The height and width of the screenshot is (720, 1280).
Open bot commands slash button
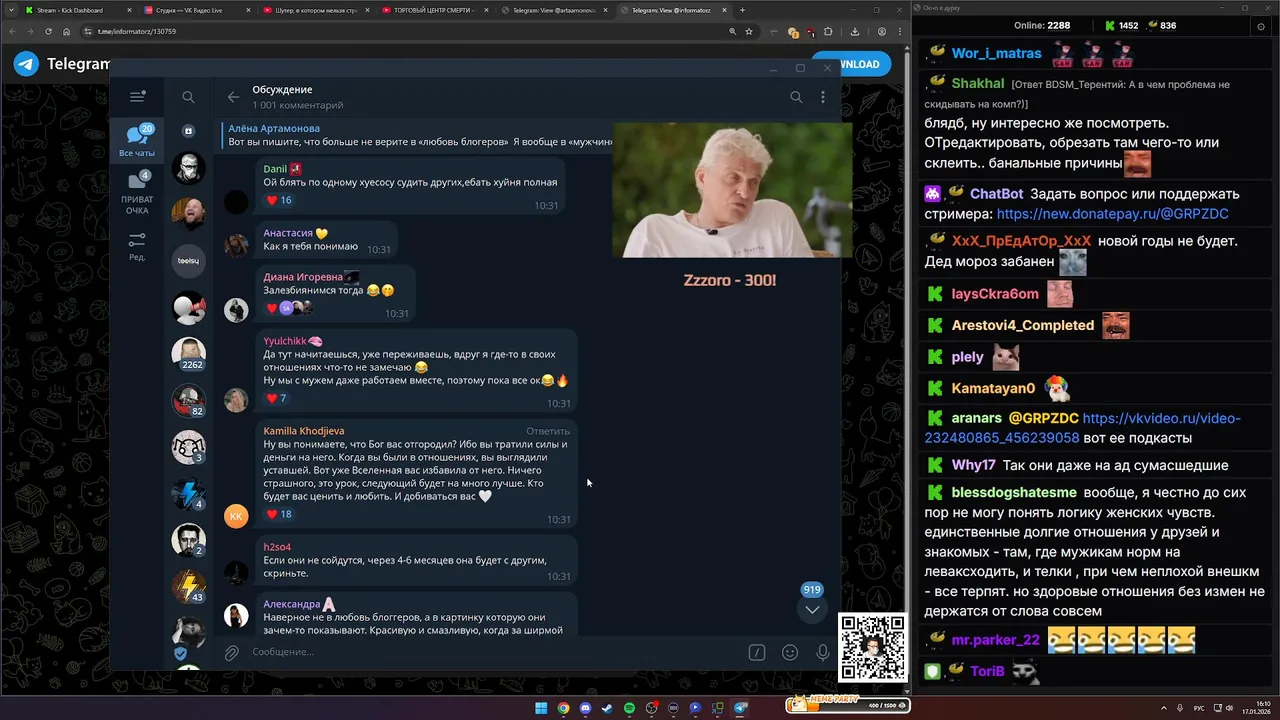coord(757,652)
